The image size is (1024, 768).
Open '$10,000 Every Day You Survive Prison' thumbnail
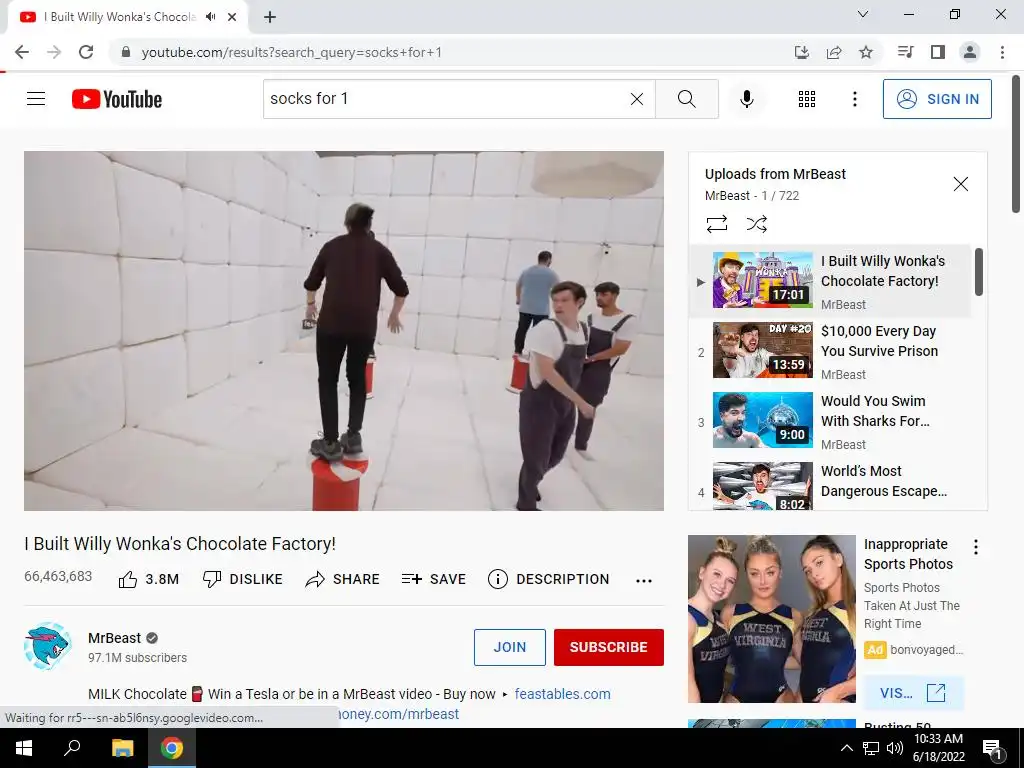click(763, 350)
